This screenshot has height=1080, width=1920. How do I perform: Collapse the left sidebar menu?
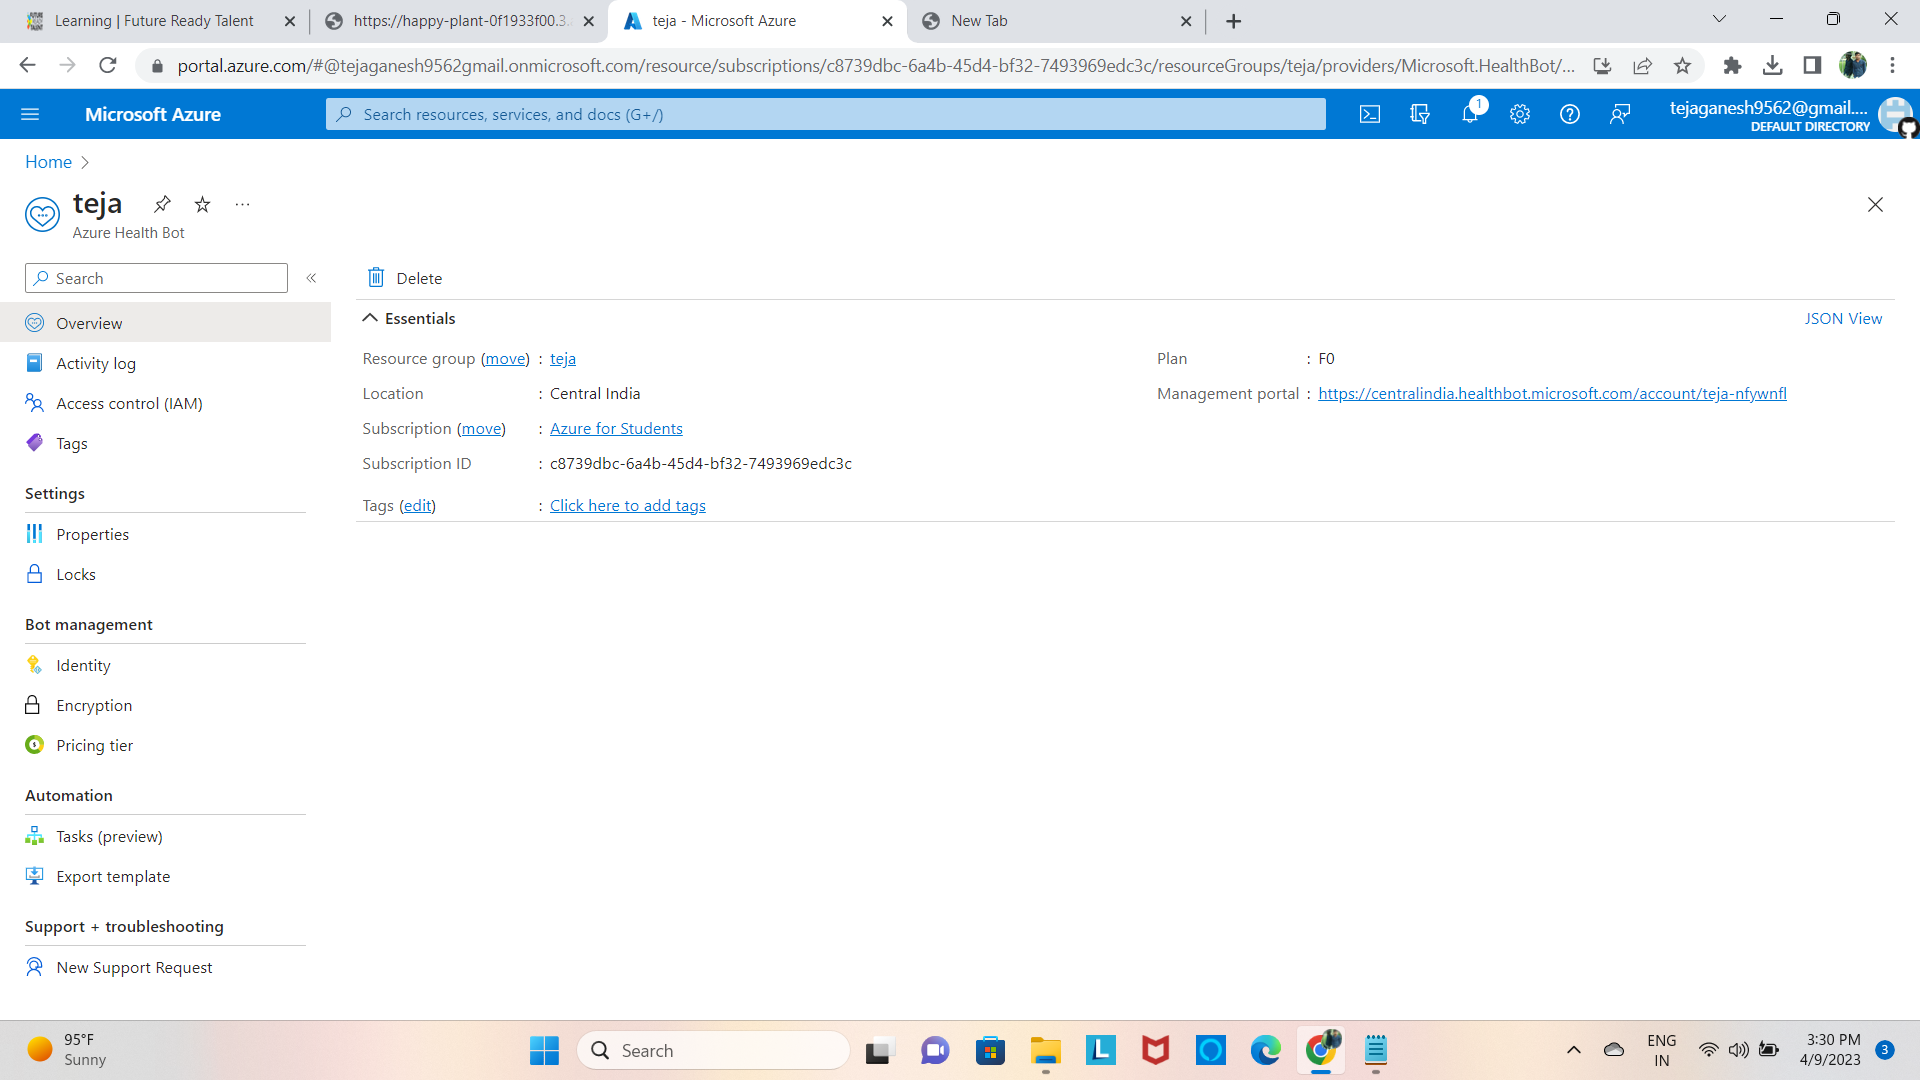click(311, 278)
